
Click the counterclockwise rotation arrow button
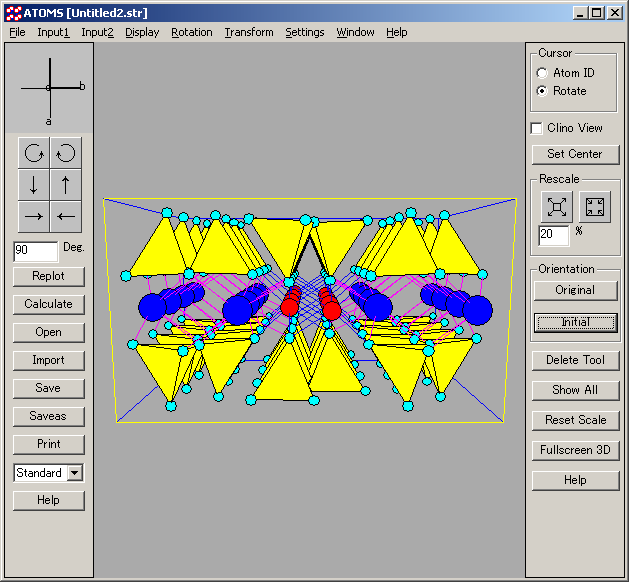65,153
